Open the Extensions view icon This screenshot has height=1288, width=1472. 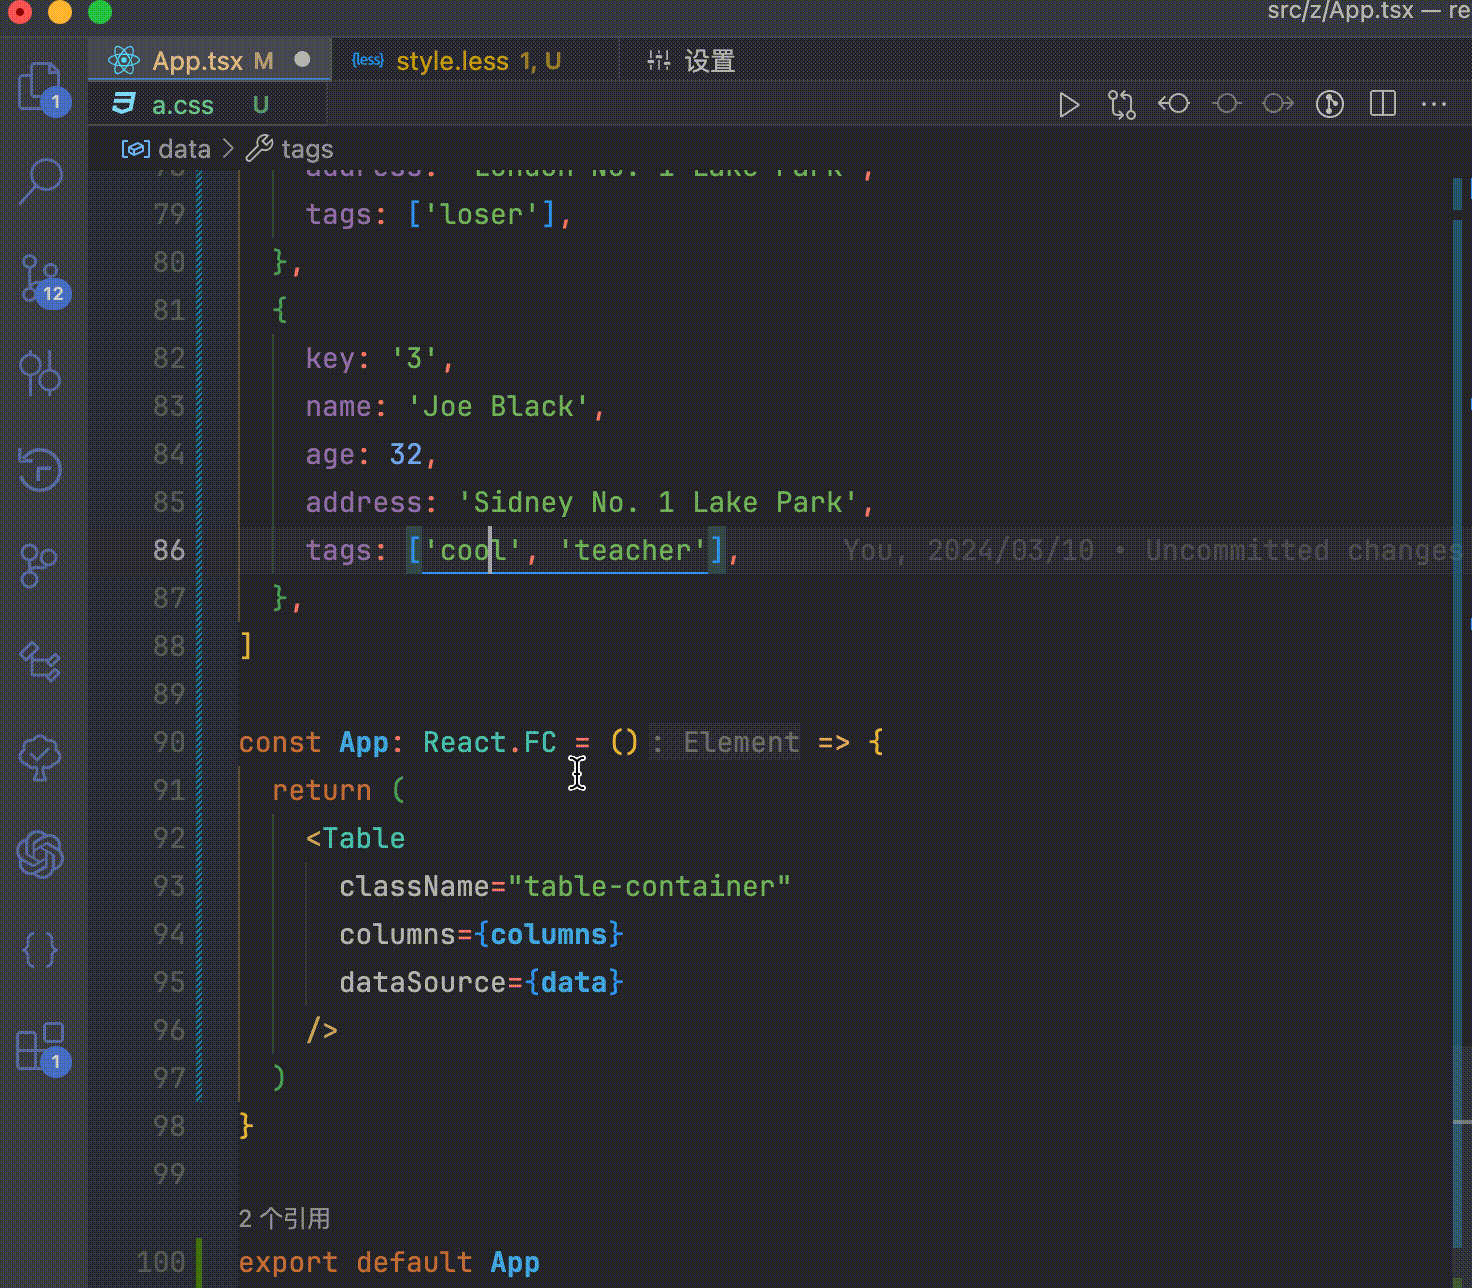click(42, 1049)
